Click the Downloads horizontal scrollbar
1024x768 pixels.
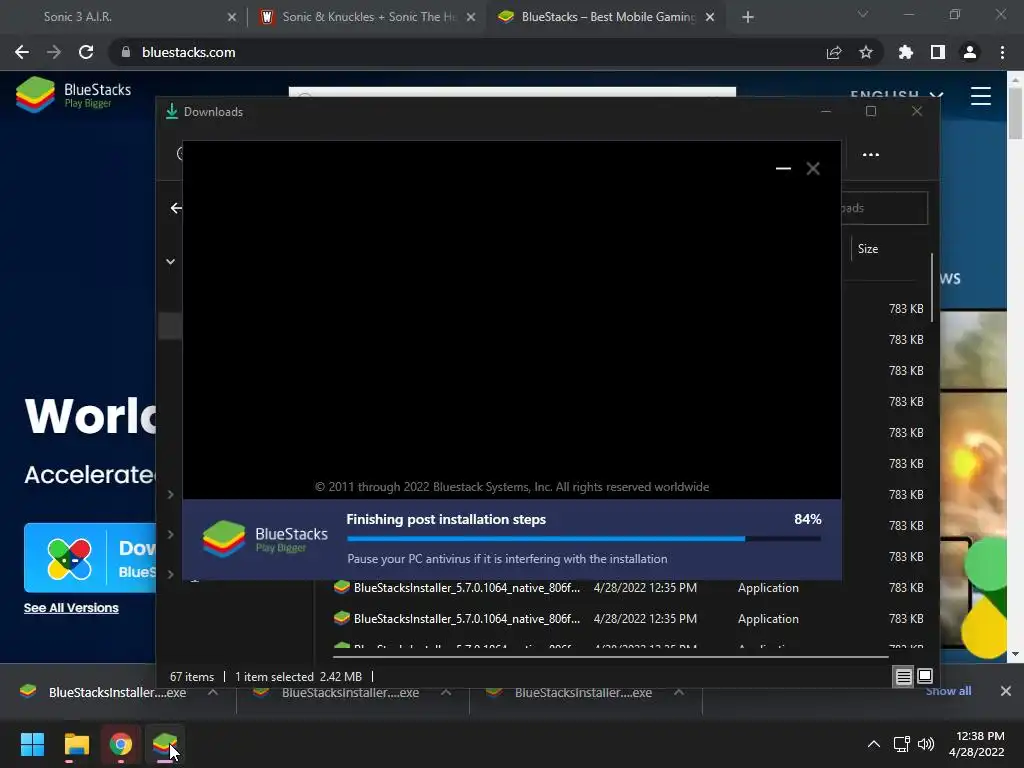point(611,656)
